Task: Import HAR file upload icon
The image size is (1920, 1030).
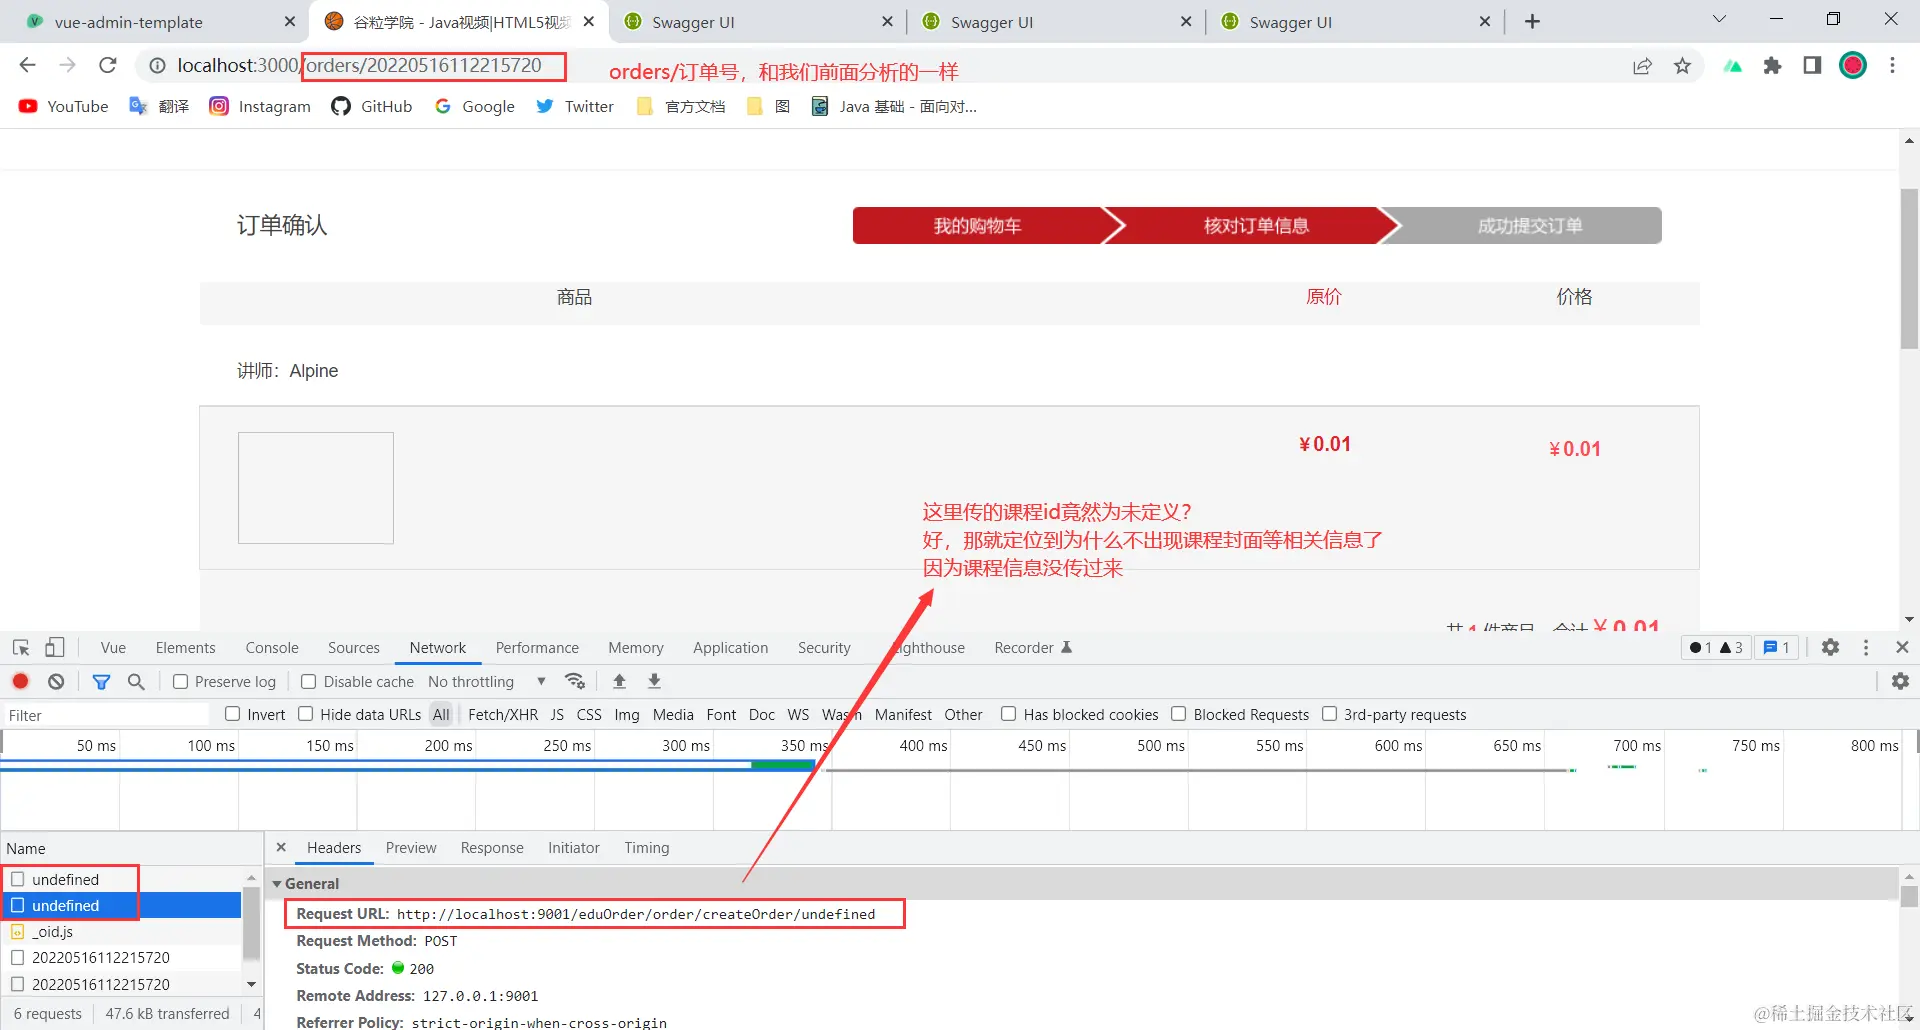Action: 619,681
